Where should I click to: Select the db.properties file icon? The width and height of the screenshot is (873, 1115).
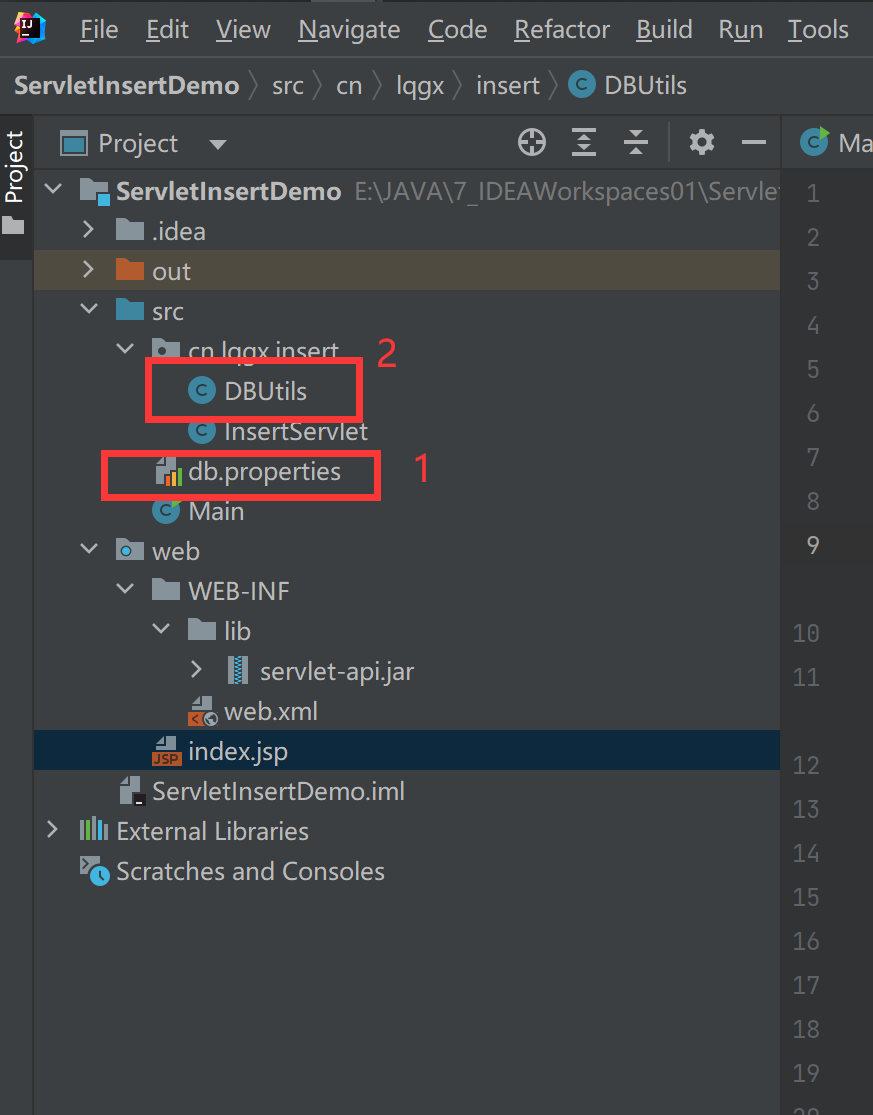pos(168,471)
